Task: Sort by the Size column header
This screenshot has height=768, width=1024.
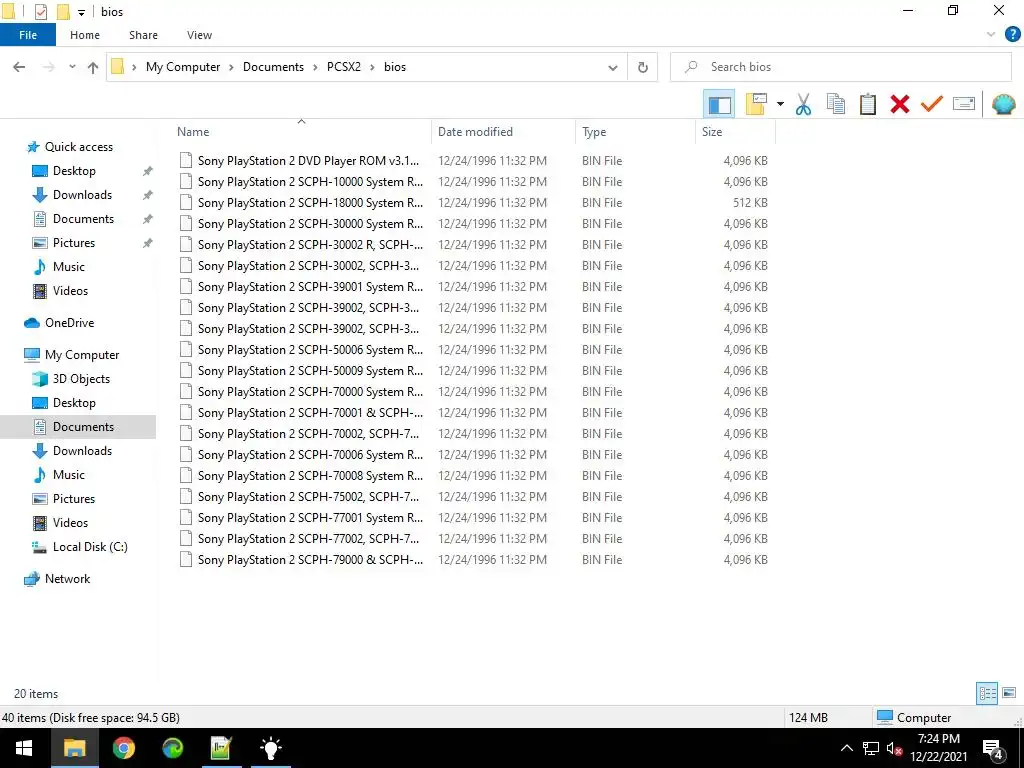Action: [x=712, y=132]
